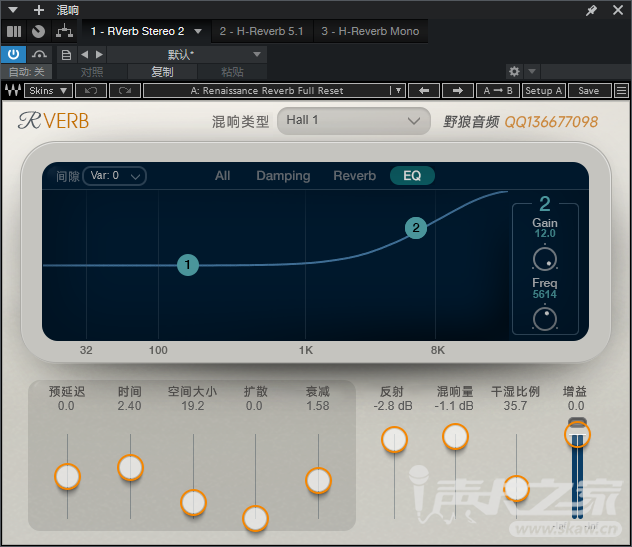Open the Skins dropdown menu
This screenshot has height=547, width=632.
[x=48, y=91]
